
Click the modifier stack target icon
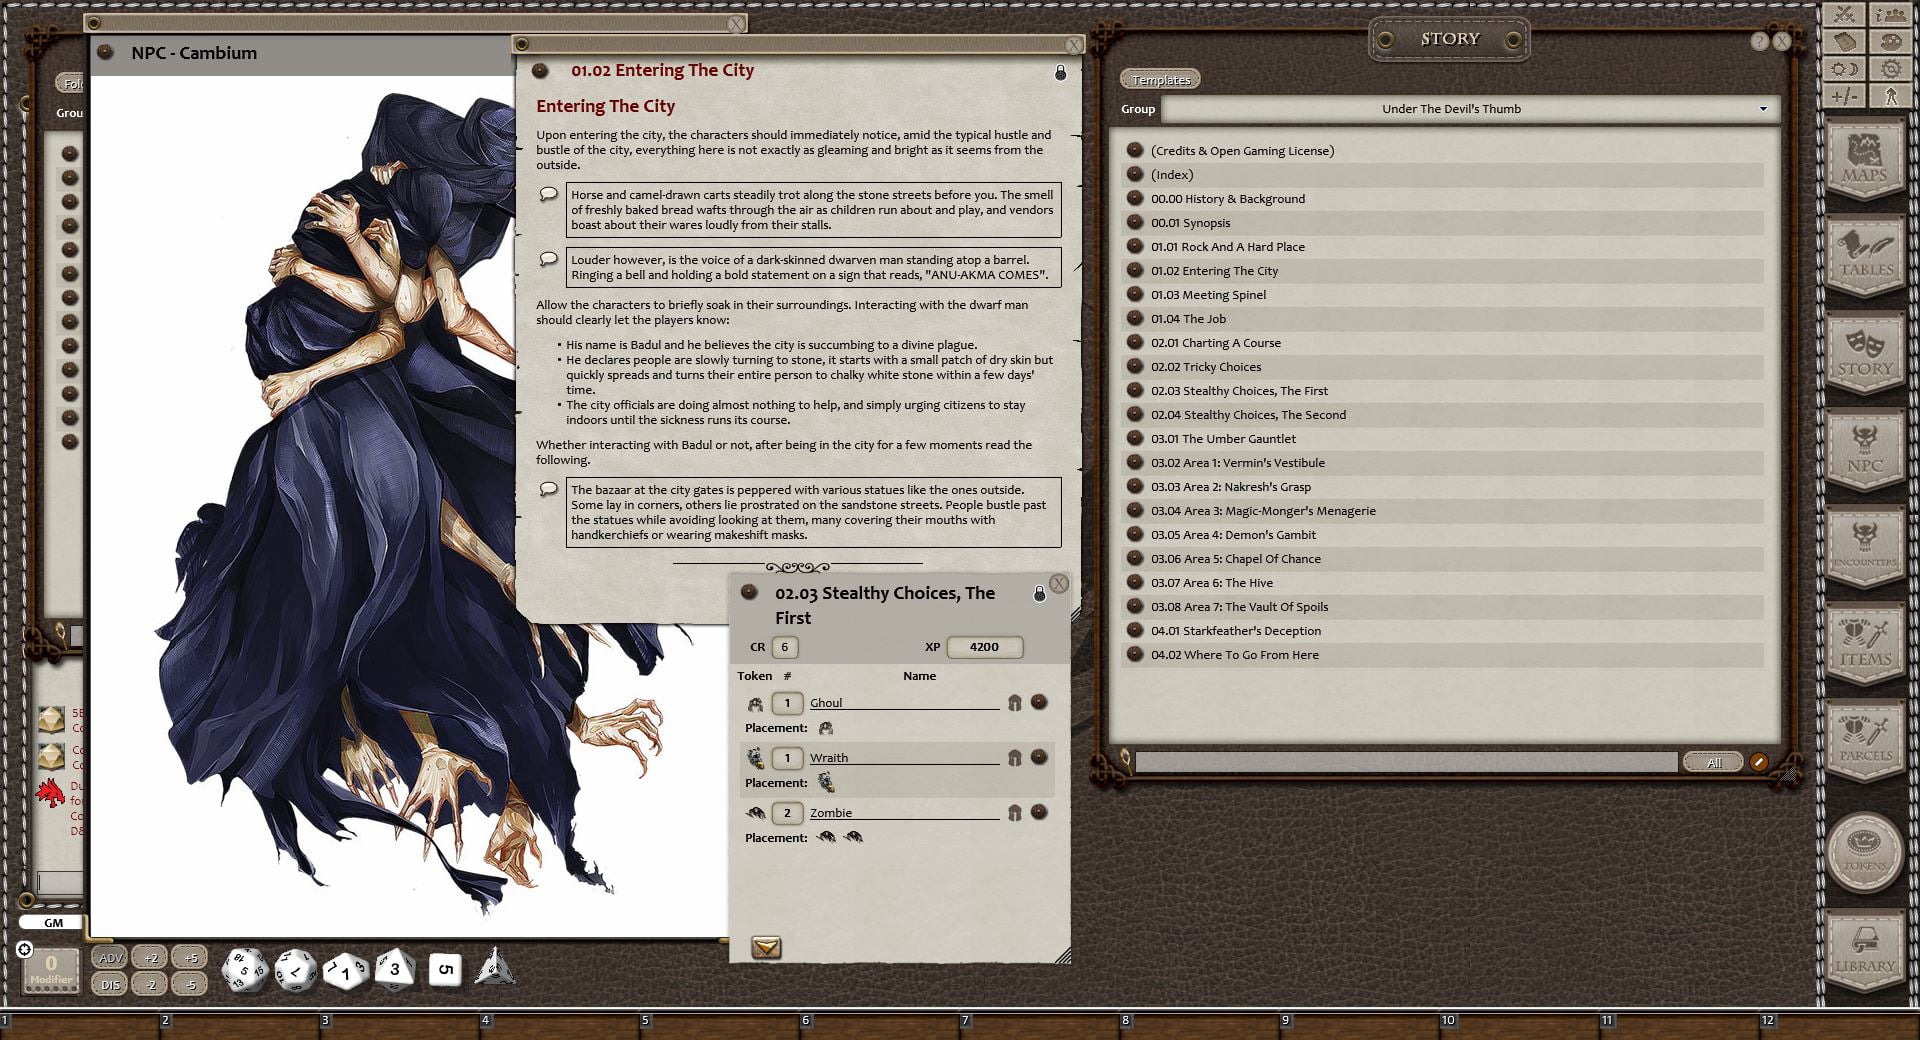tap(25, 949)
